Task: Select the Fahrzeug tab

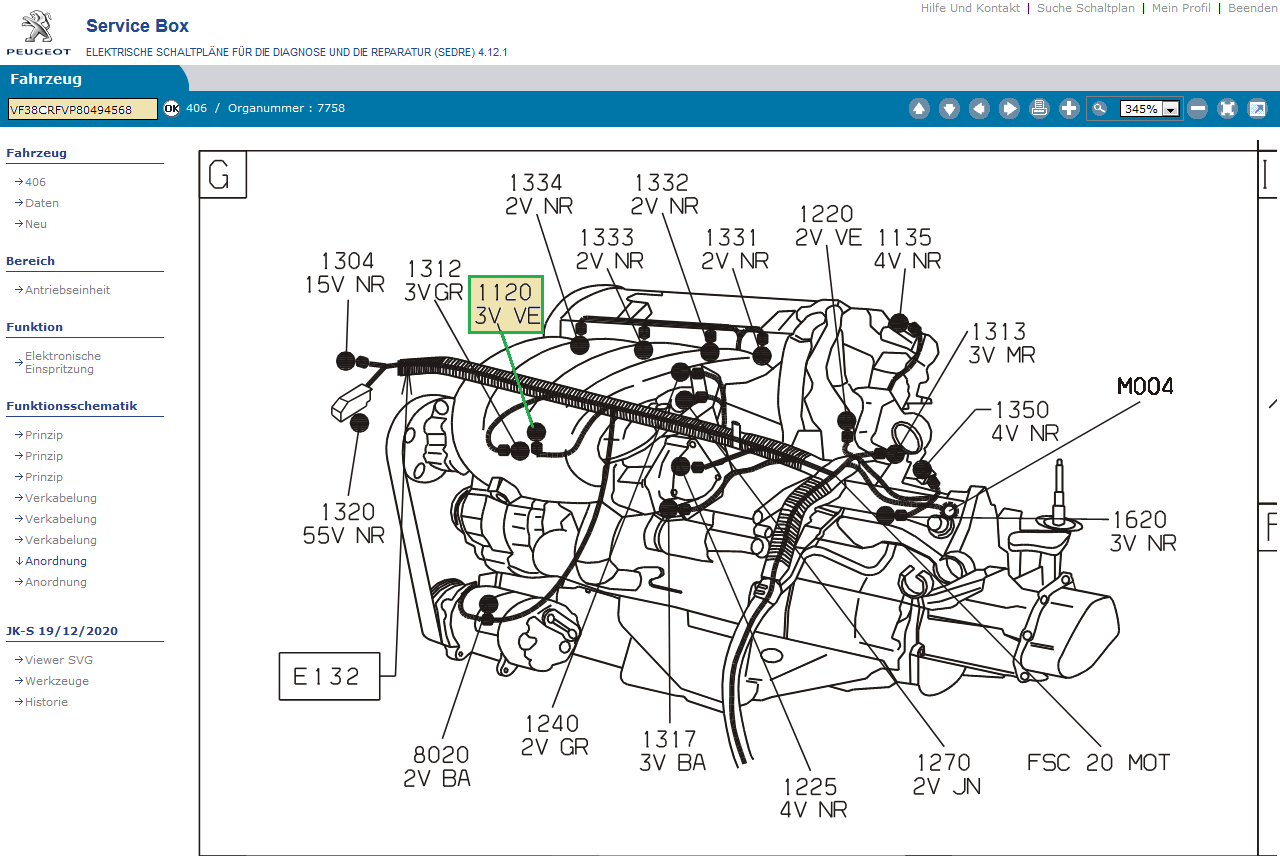Action: (46, 79)
